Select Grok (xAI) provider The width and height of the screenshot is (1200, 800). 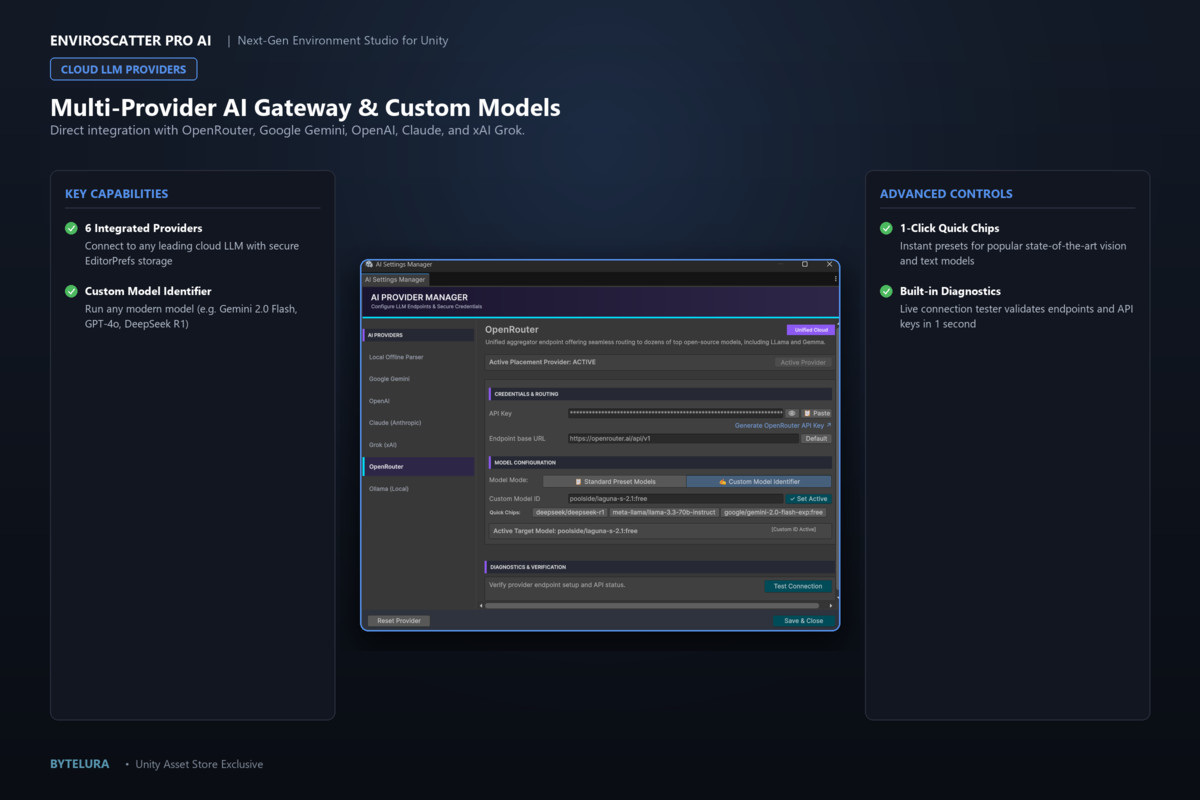pos(418,445)
